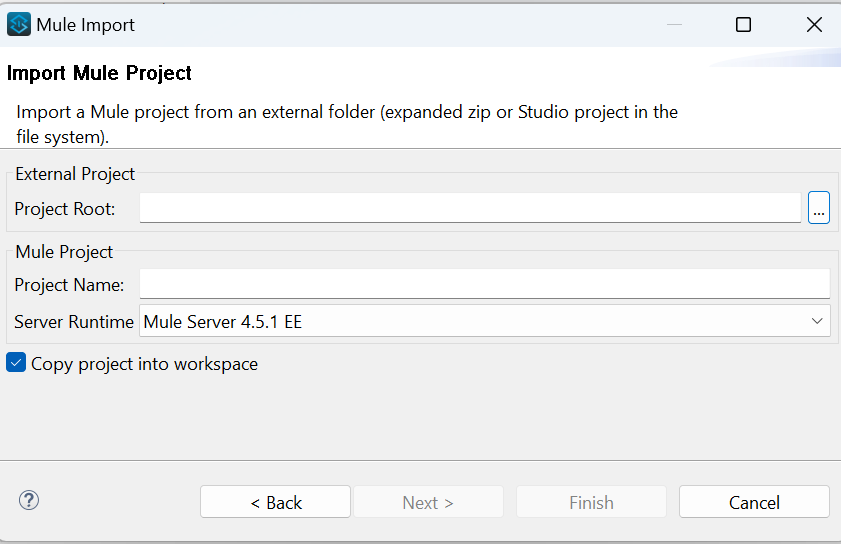
Task: Maximize the Mule Import dialog
Action: (743, 25)
